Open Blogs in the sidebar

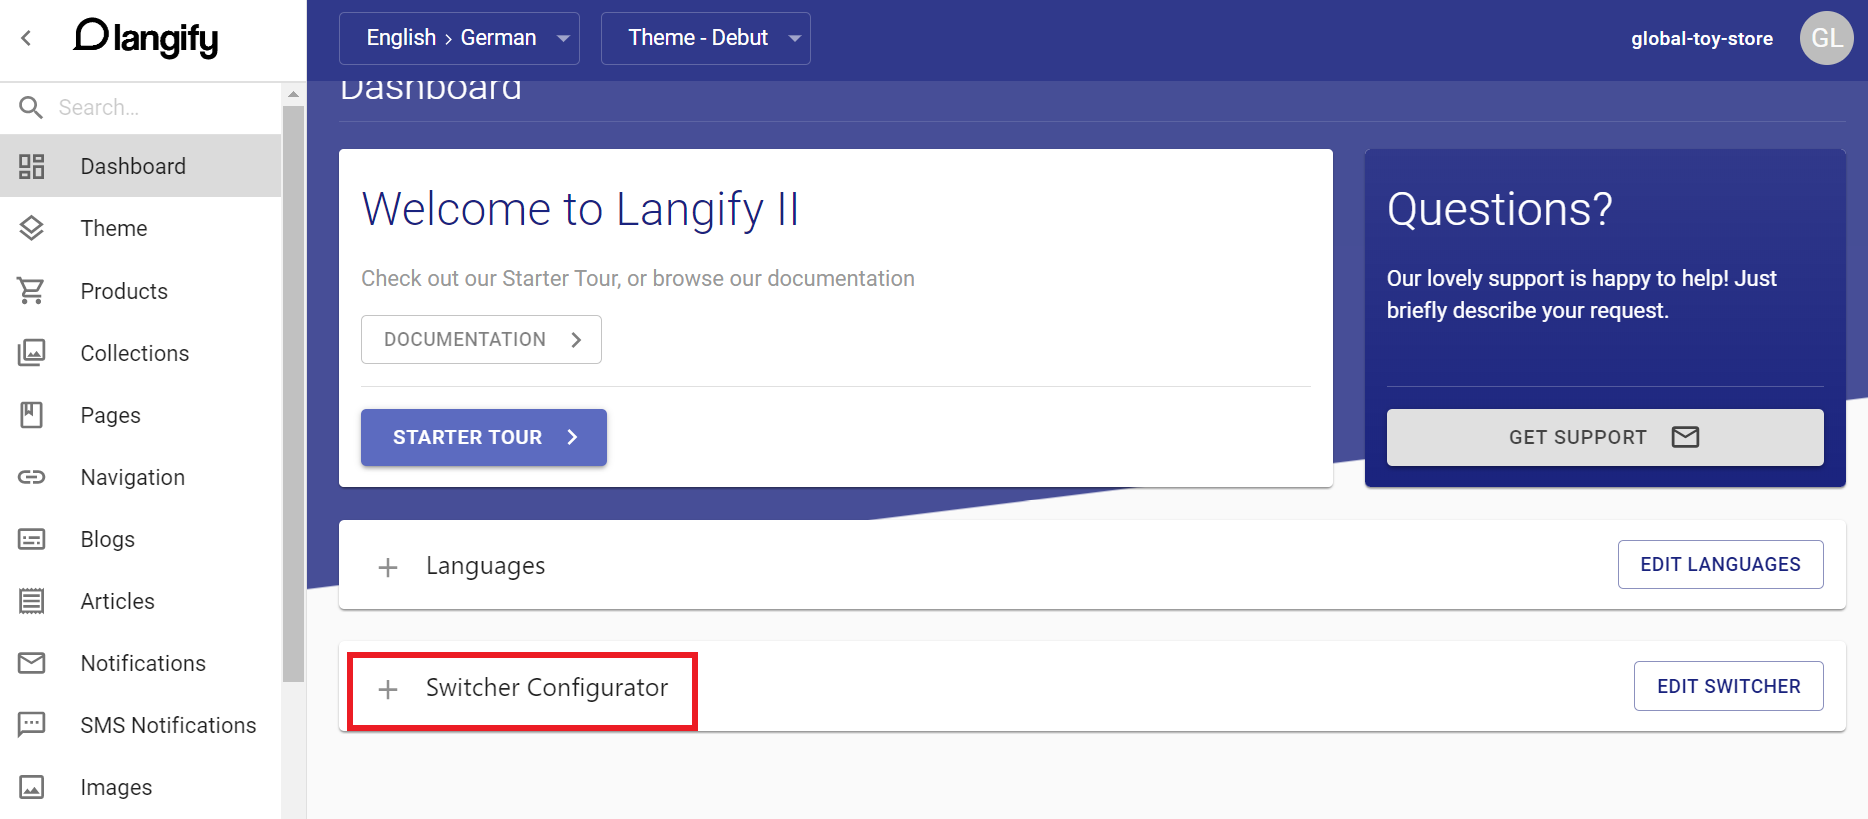coord(140,539)
